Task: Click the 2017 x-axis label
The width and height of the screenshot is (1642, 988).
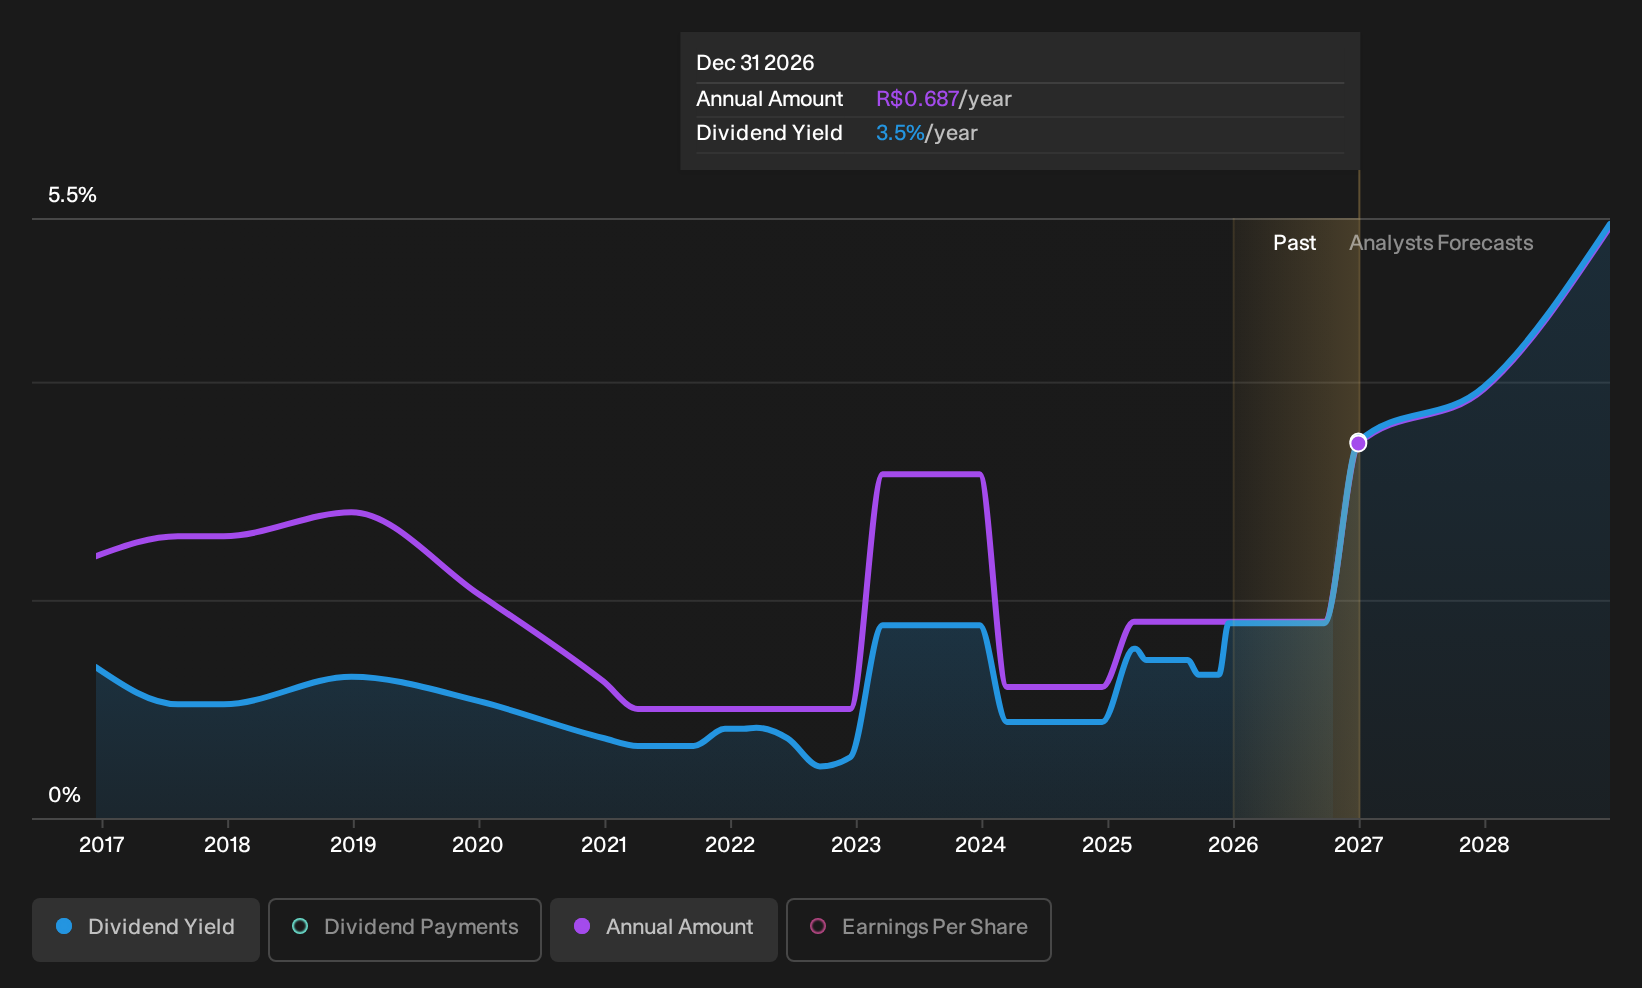Action: click(102, 845)
